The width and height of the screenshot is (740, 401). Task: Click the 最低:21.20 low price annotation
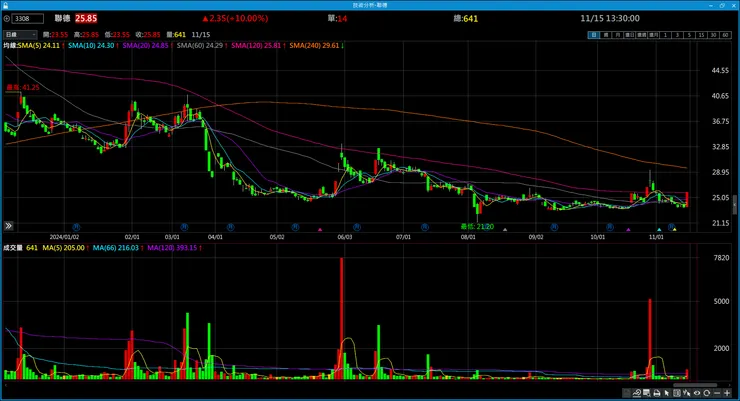477,226
